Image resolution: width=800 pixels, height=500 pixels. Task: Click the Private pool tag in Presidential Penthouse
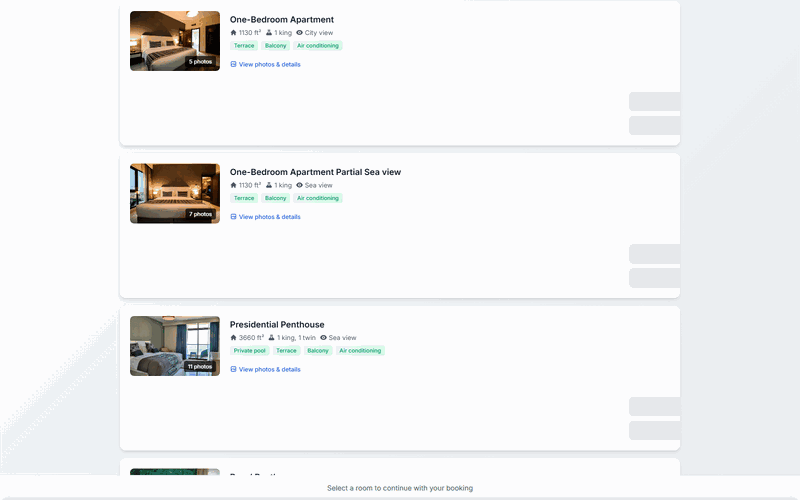250,351
